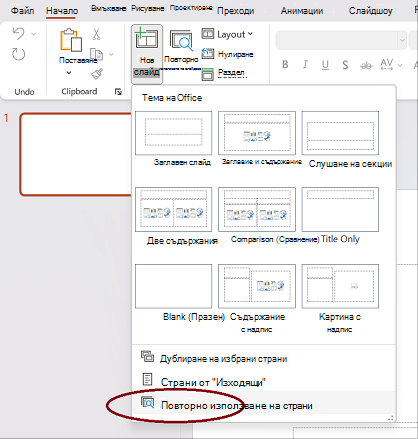Open the Layout dropdown
Screen dimensions: 418x439
click(227, 34)
